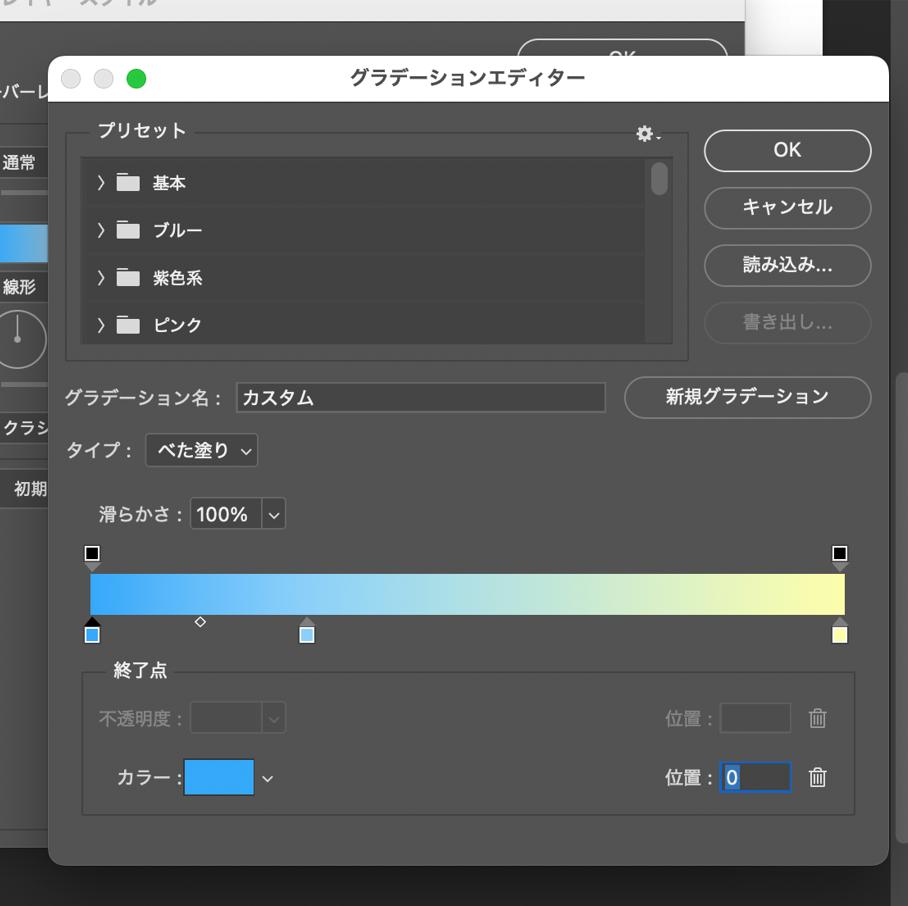The width and height of the screenshot is (908, 906).
Task: Click キャンセル to cancel the dialog
Action: [787, 208]
